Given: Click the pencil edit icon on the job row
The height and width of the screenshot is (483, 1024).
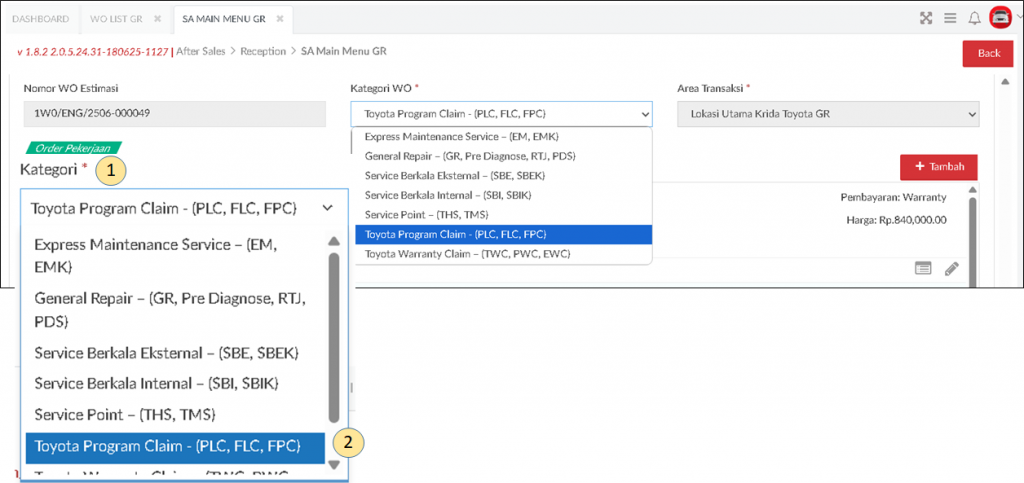Looking at the screenshot, I should click(952, 268).
